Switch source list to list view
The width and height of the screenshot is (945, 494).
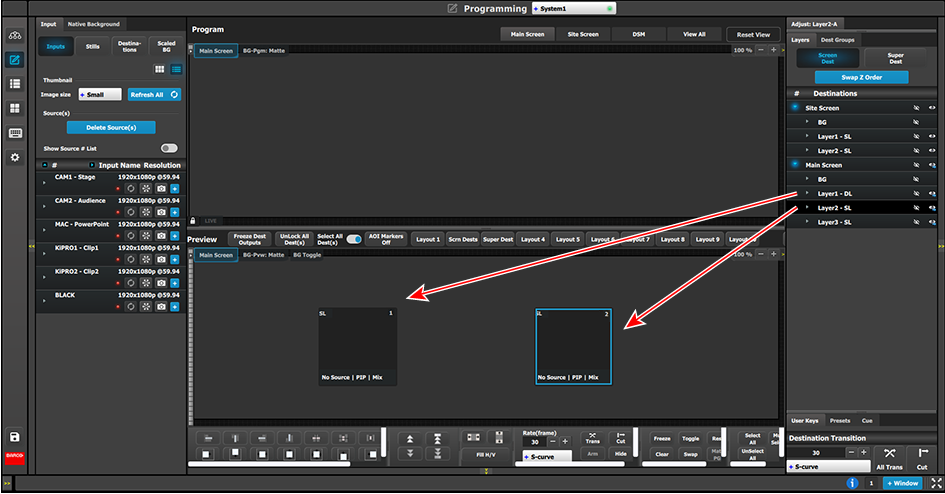tap(176, 69)
